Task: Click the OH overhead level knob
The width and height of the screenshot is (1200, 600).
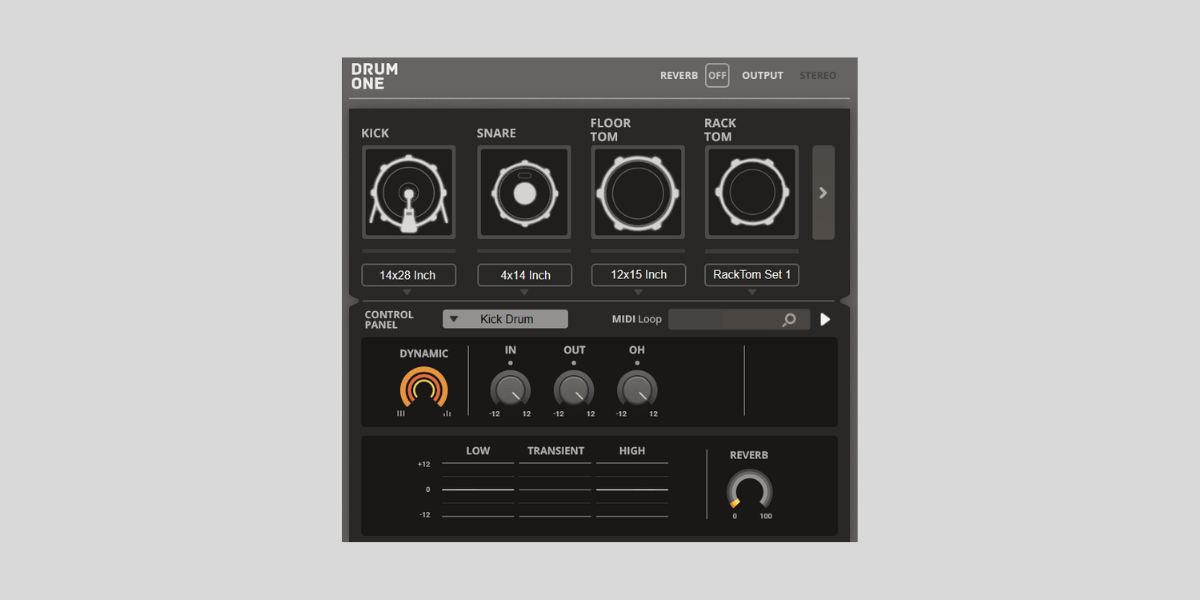Action: (x=637, y=390)
